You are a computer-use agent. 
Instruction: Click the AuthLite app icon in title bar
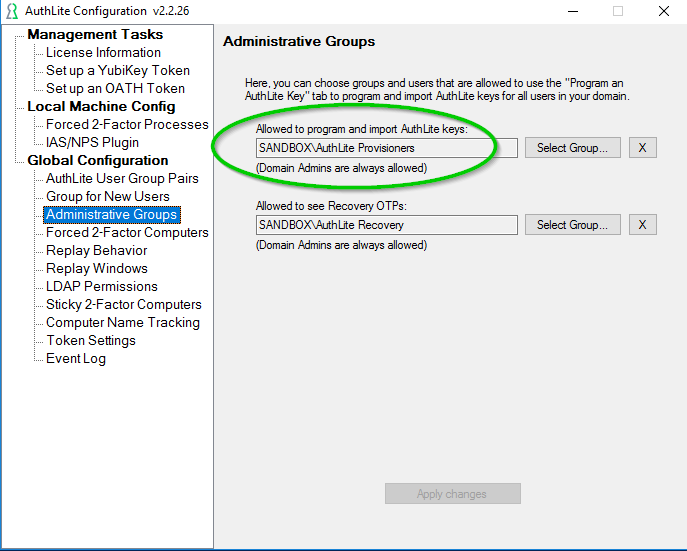click(12, 11)
